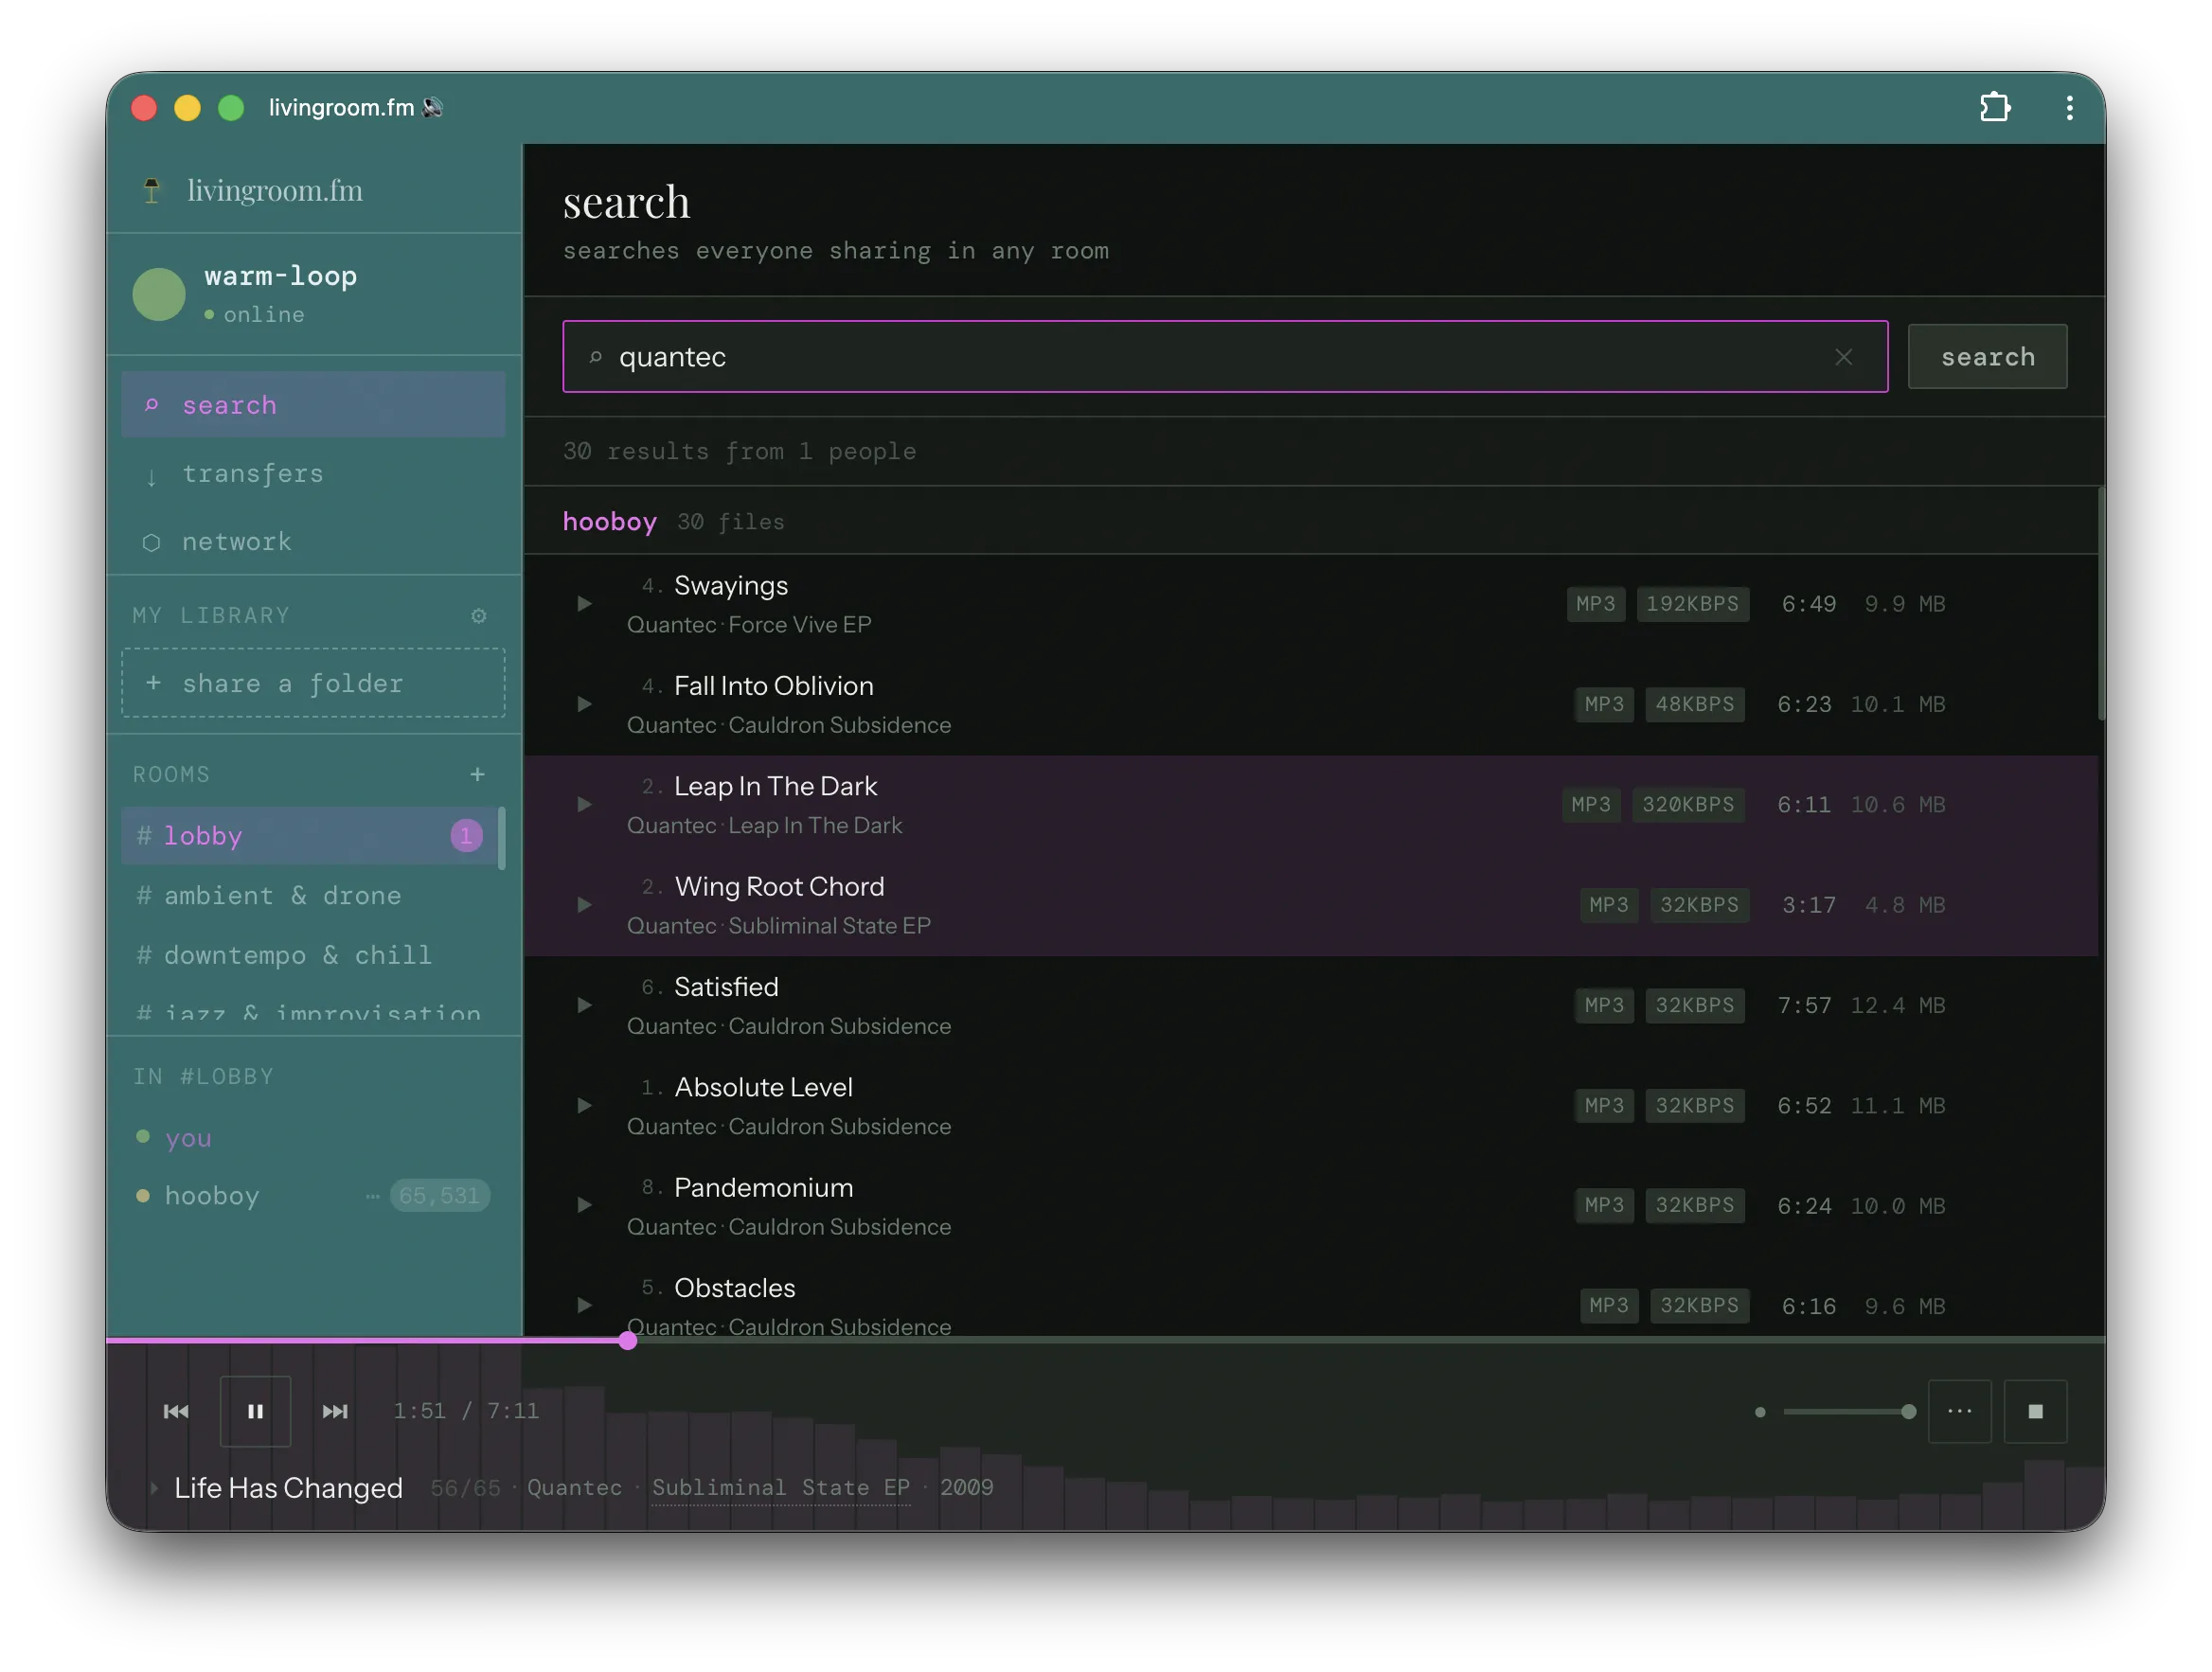Play the Pandemonium track
Image resolution: width=2212 pixels, height=1672 pixels.
[x=584, y=1205]
